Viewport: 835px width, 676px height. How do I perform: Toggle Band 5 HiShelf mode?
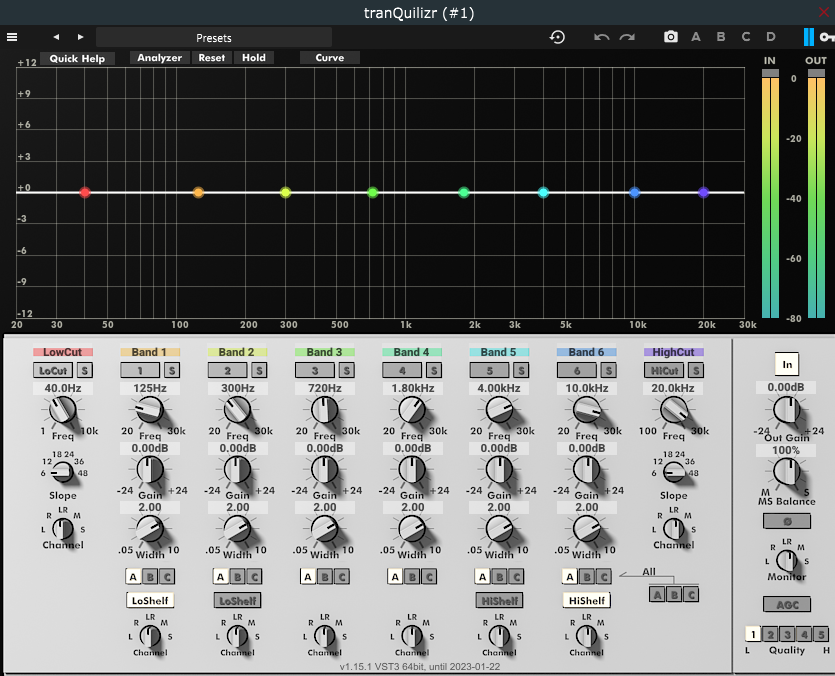tap(500, 600)
